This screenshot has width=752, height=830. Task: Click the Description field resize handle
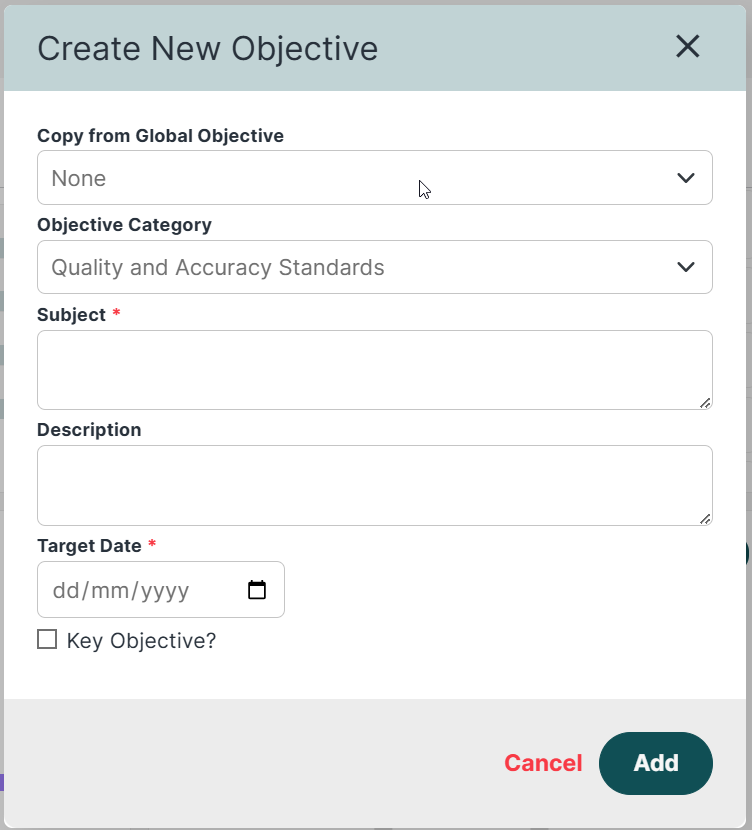705,519
